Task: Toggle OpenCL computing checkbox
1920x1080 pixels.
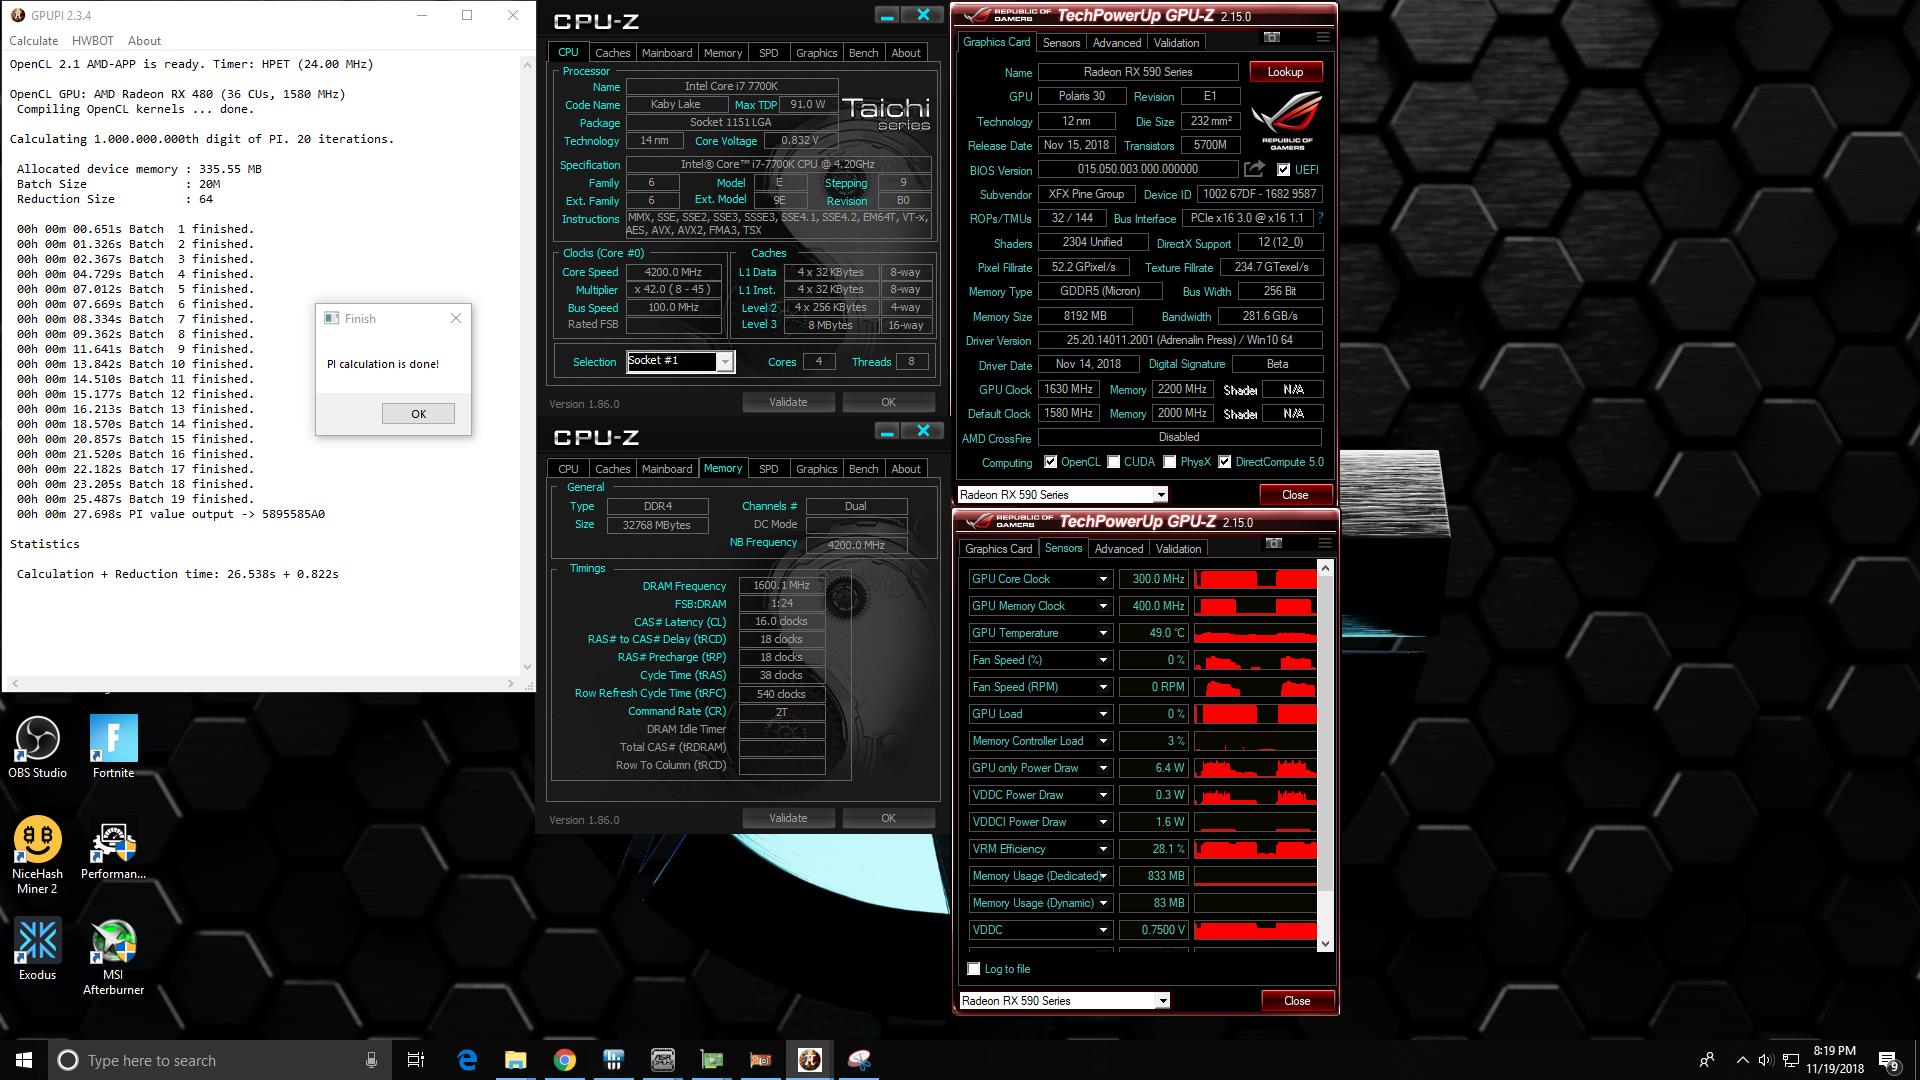Action: pyautogui.click(x=1050, y=462)
